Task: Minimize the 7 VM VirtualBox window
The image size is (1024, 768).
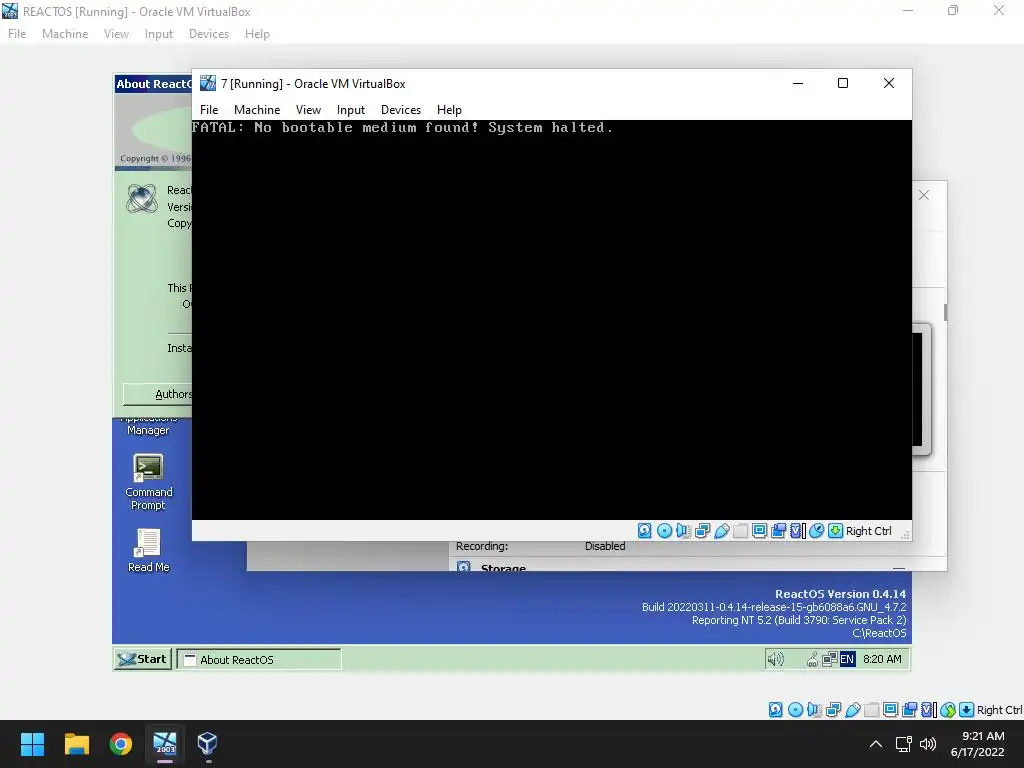Action: tap(797, 84)
